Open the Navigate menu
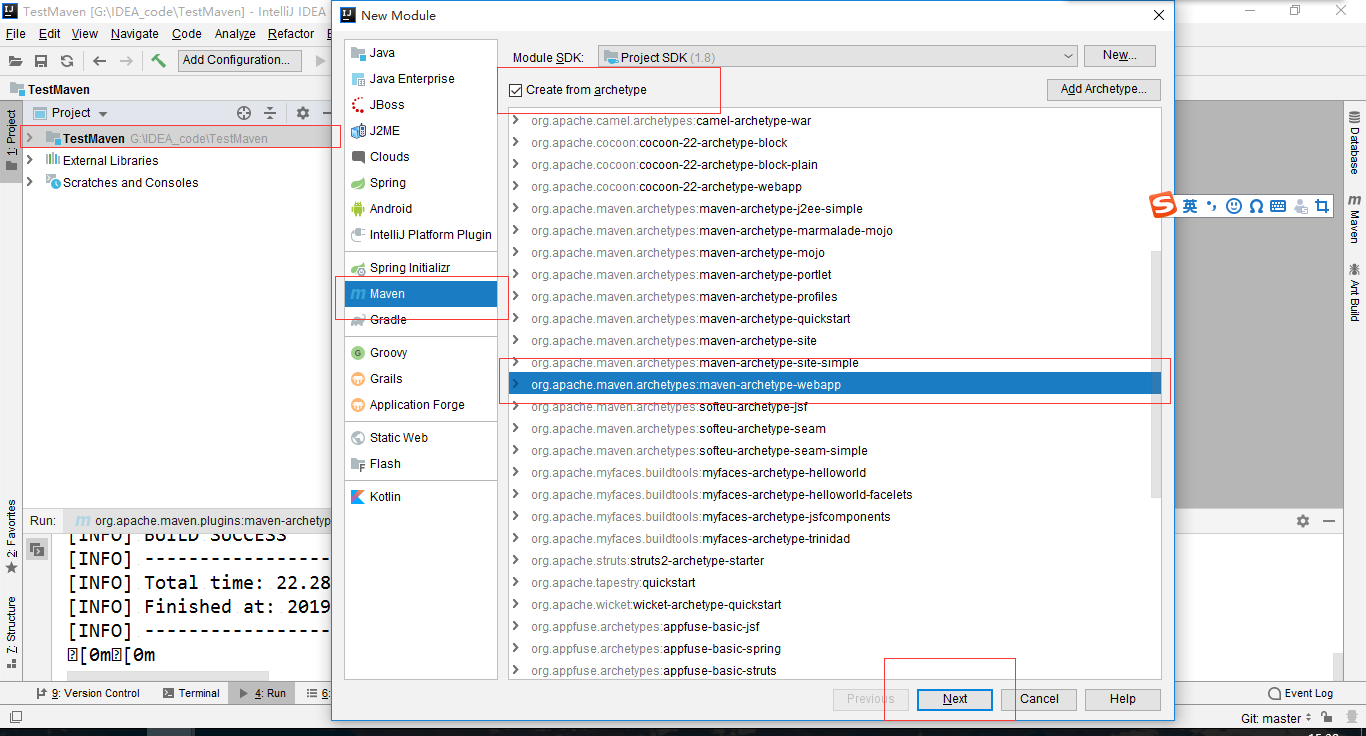The image size is (1366, 736). (135, 34)
